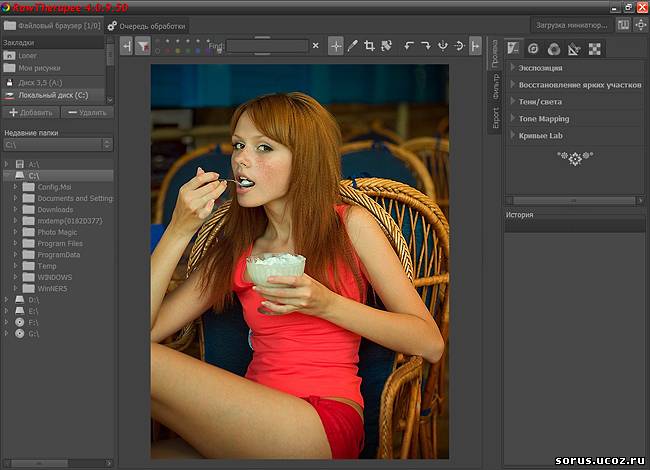This screenshot has width=650, height=470.
Task: Click inside the Find input field
Action: click(266, 45)
